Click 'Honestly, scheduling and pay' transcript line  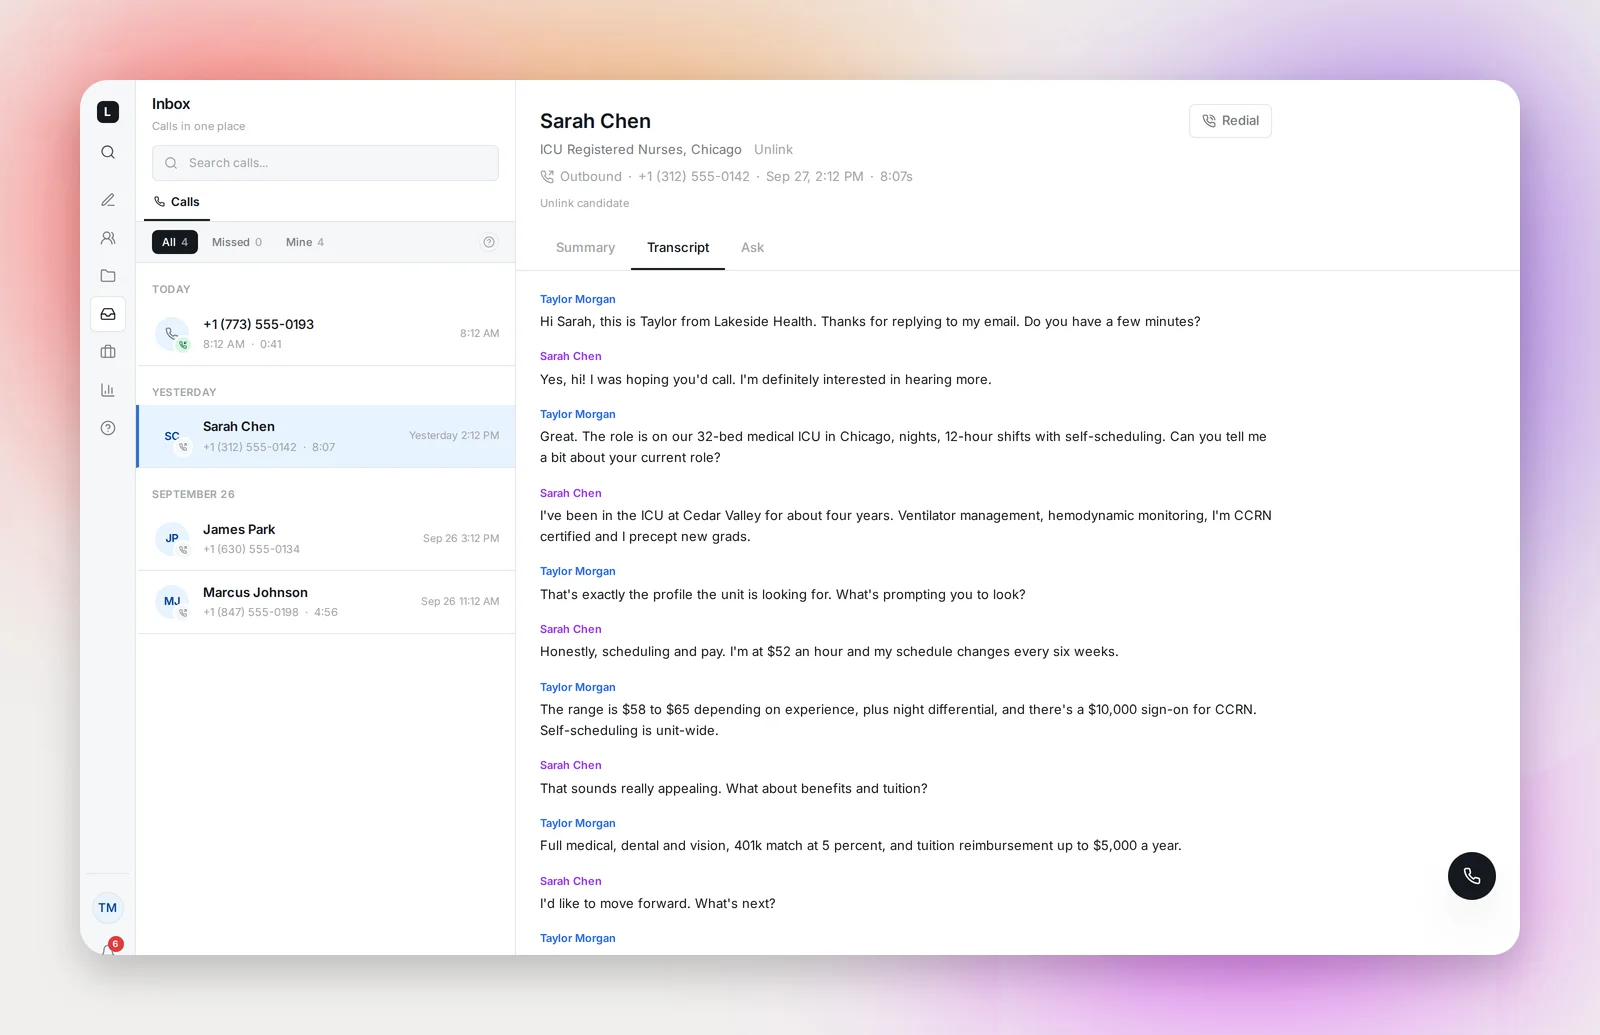829,652
